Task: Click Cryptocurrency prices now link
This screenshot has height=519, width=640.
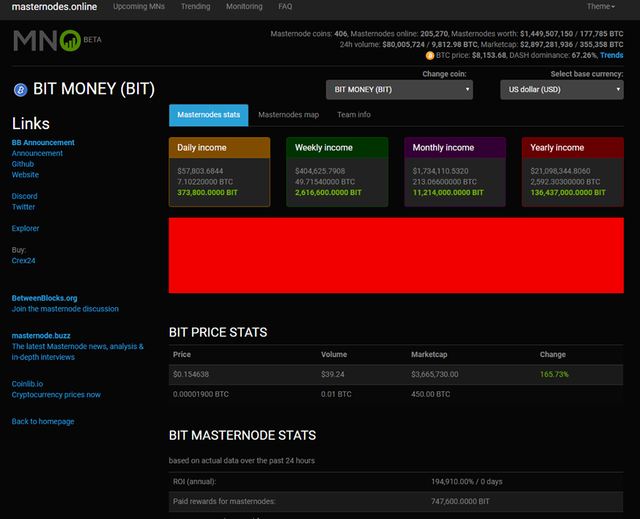Action: point(56,395)
